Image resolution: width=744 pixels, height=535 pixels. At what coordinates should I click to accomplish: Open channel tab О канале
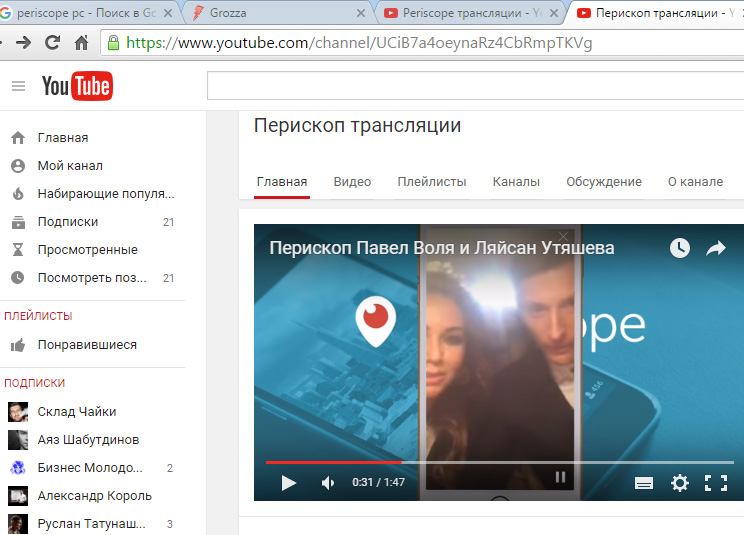(695, 182)
